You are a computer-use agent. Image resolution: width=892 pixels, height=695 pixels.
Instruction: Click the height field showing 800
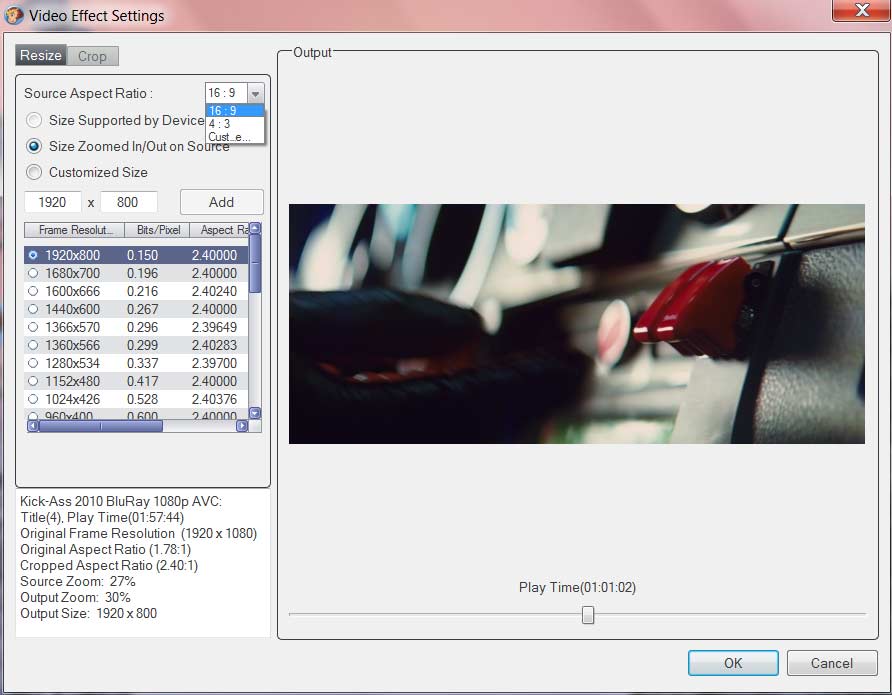[128, 202]
